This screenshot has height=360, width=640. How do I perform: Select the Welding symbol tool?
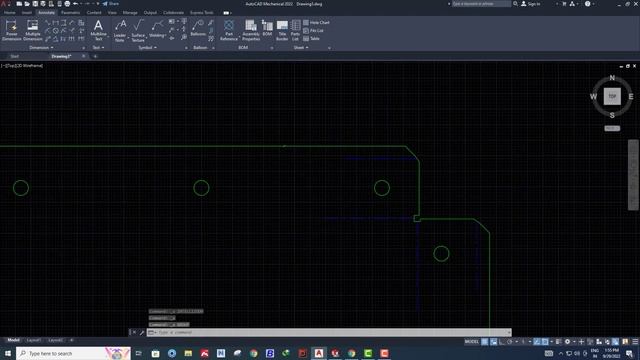tap(157, 29)
